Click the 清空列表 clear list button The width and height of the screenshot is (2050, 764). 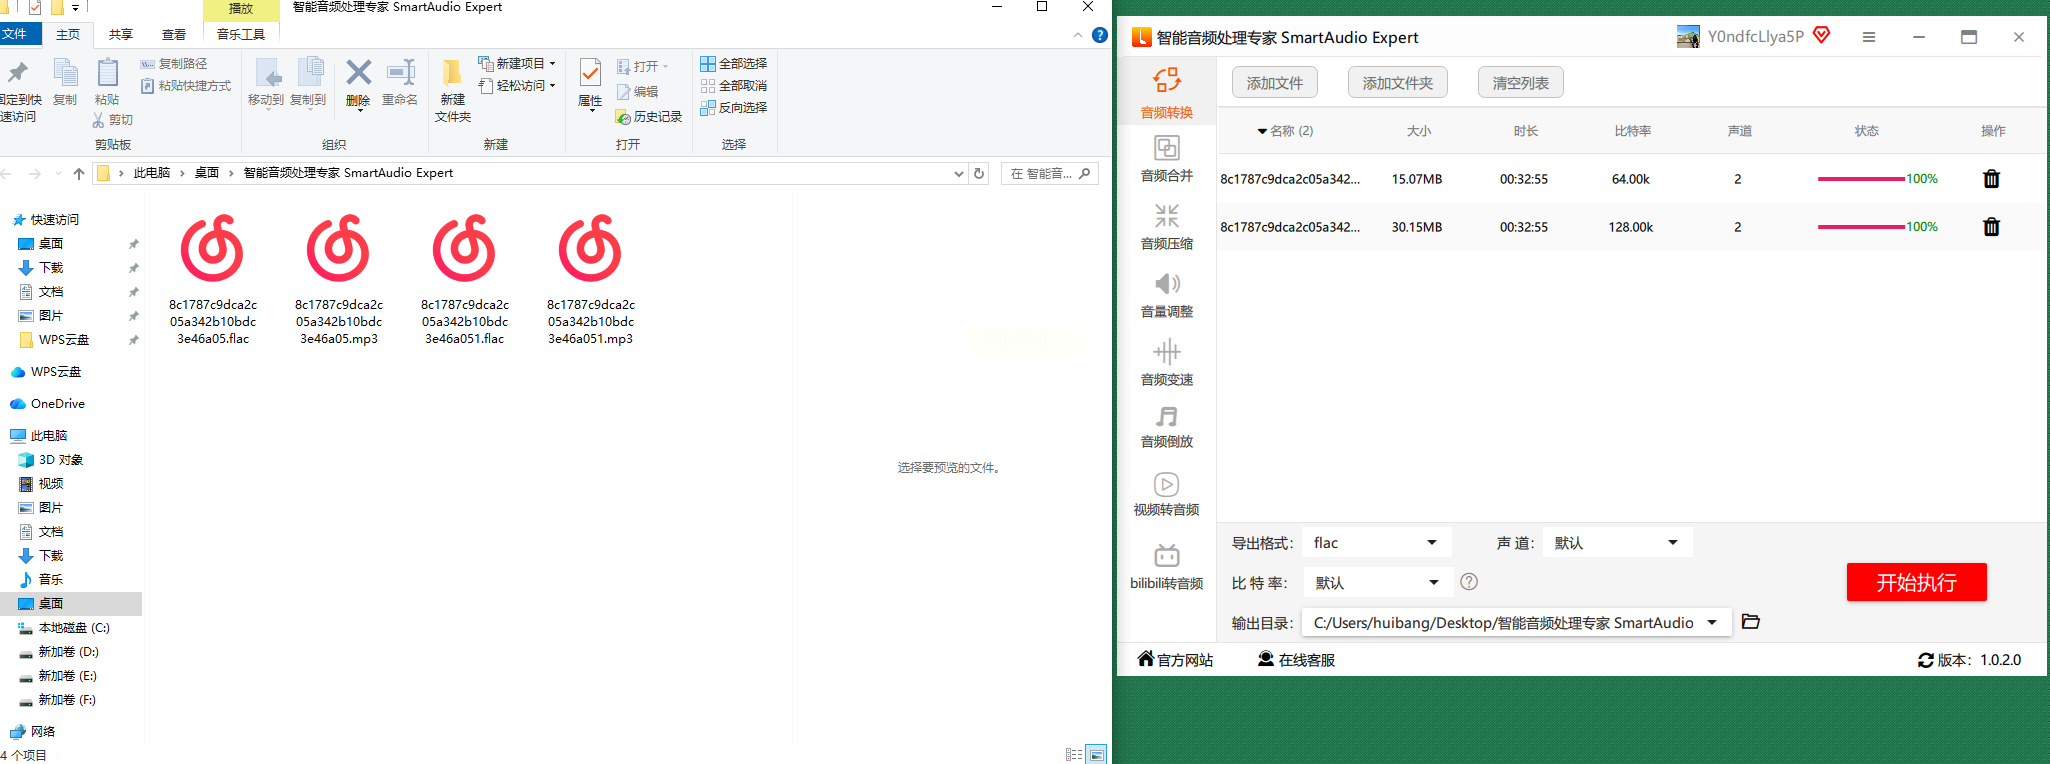[x=1521, y=83]
